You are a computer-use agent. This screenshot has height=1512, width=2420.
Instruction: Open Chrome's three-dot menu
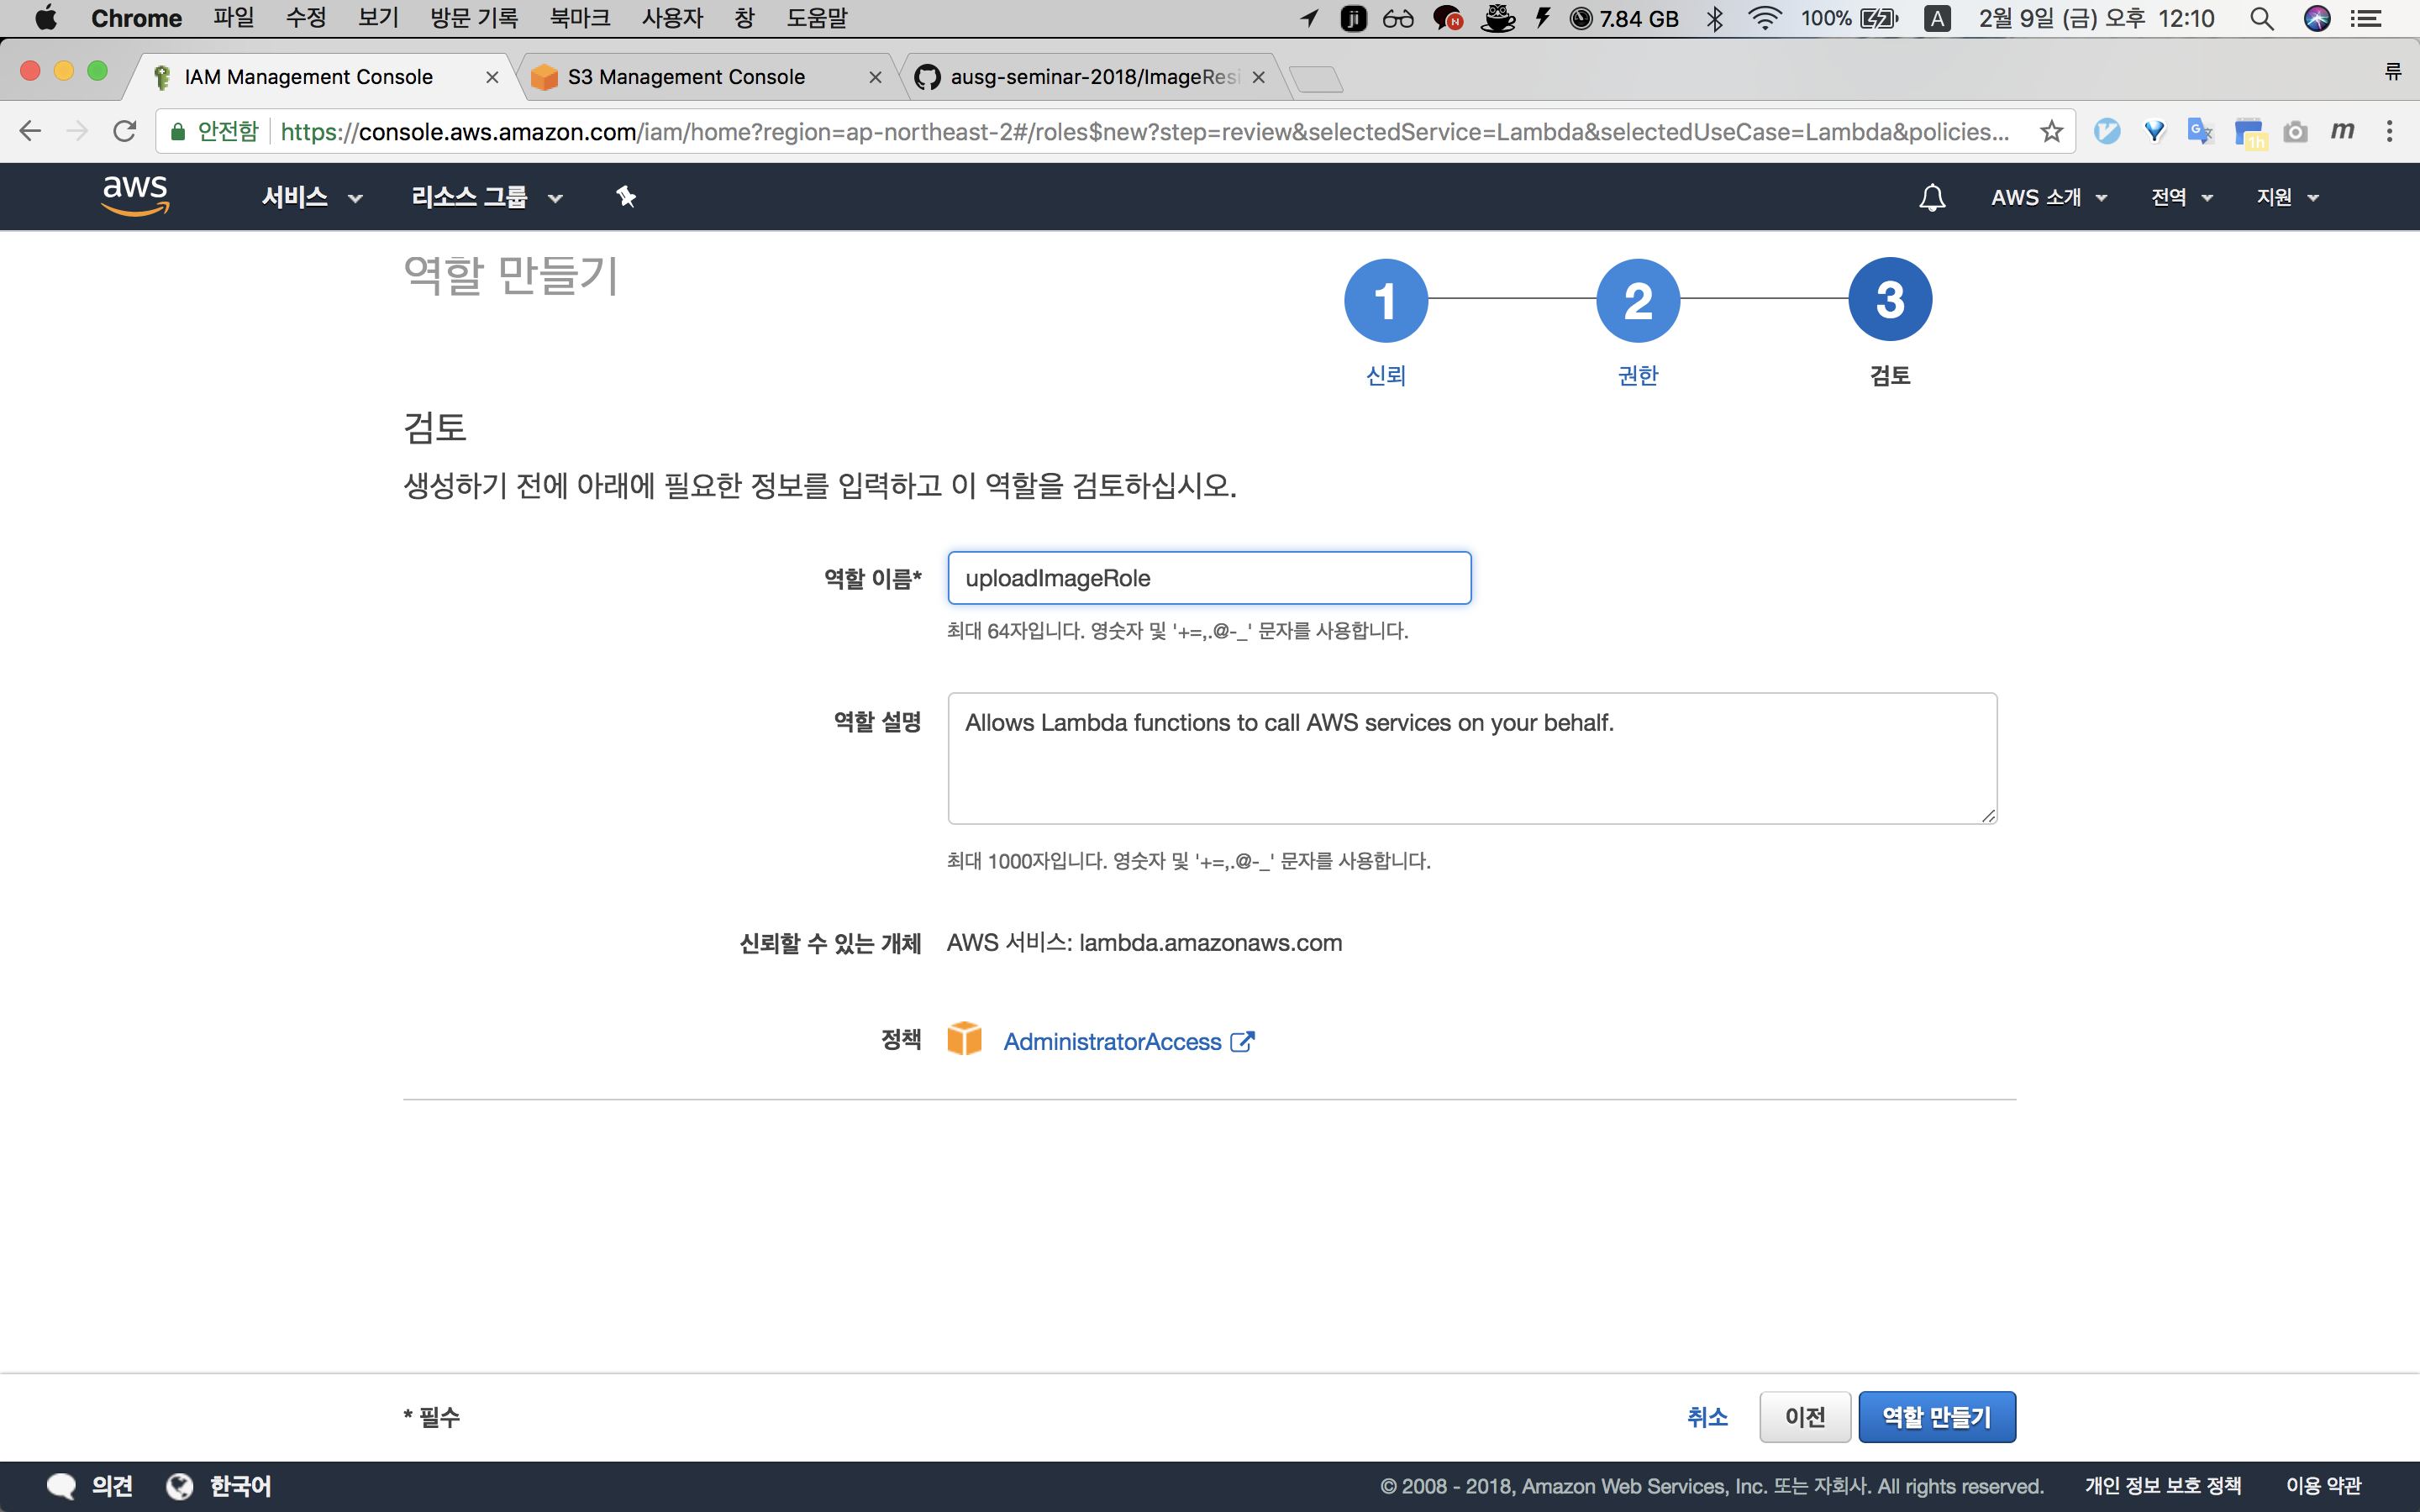(x=2389, y=132)
